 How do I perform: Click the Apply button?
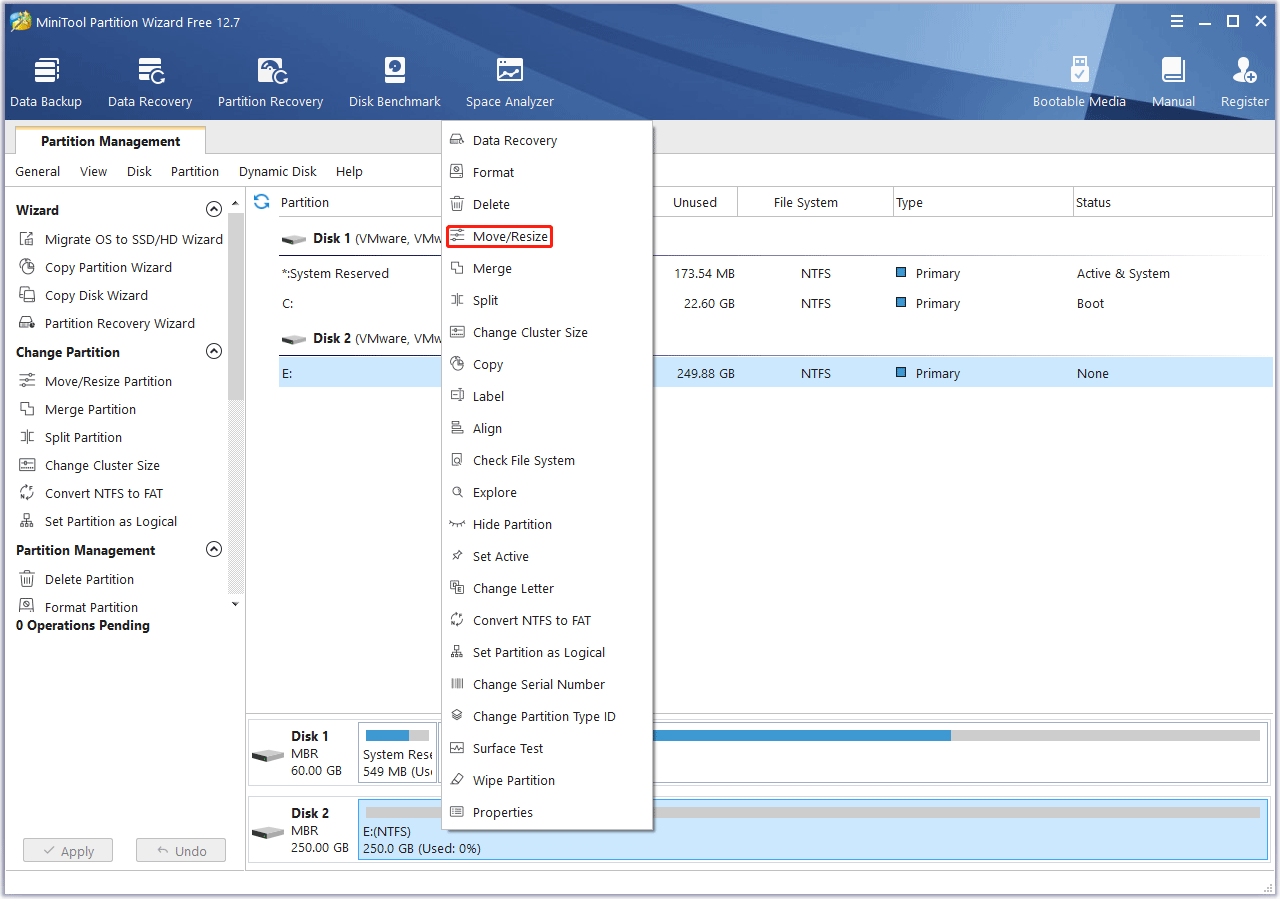pyautogui.click(x=67, y=850)
